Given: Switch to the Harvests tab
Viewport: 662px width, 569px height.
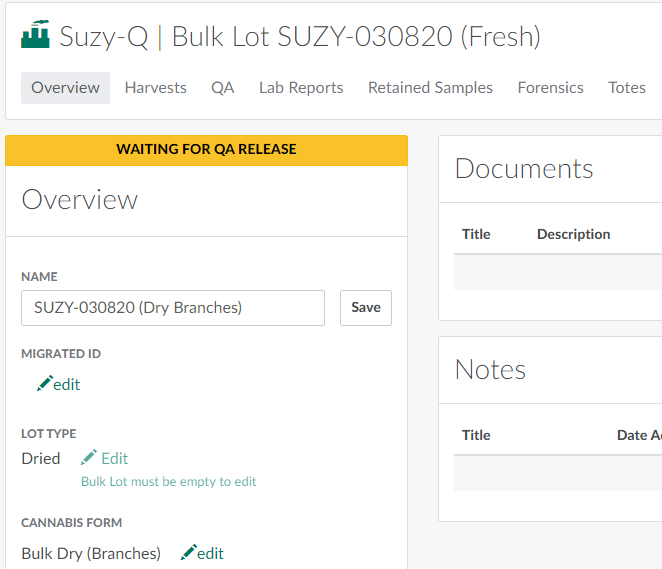Looking at the screenshot, I should click(155, 88).
